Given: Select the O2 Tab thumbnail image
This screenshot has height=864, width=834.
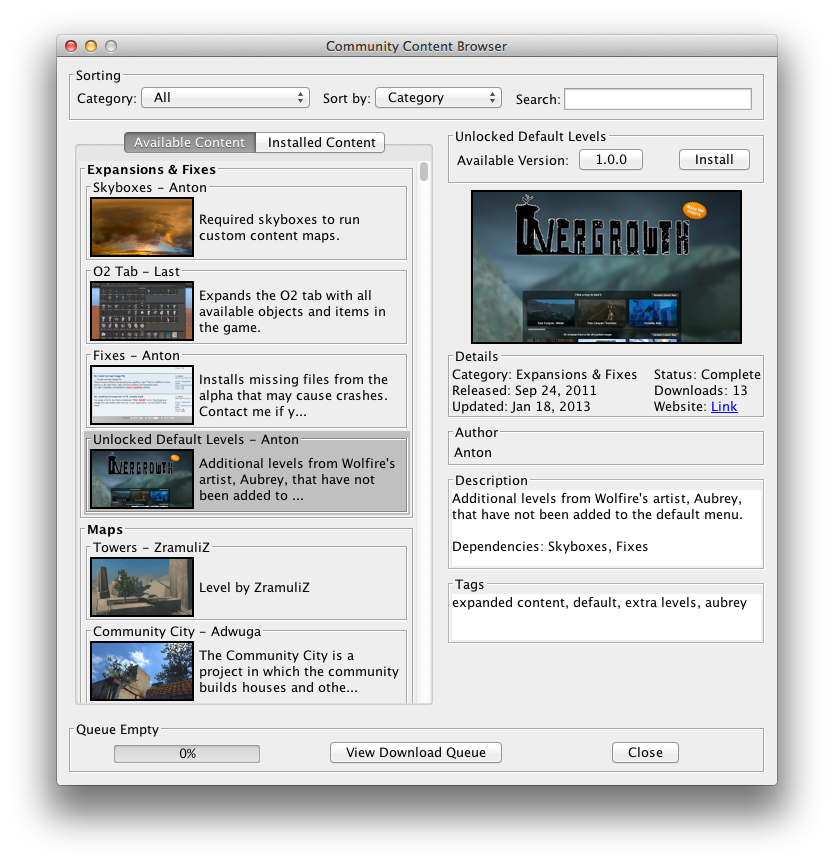Looking at the screenshot, I should (x=142, y=311).
